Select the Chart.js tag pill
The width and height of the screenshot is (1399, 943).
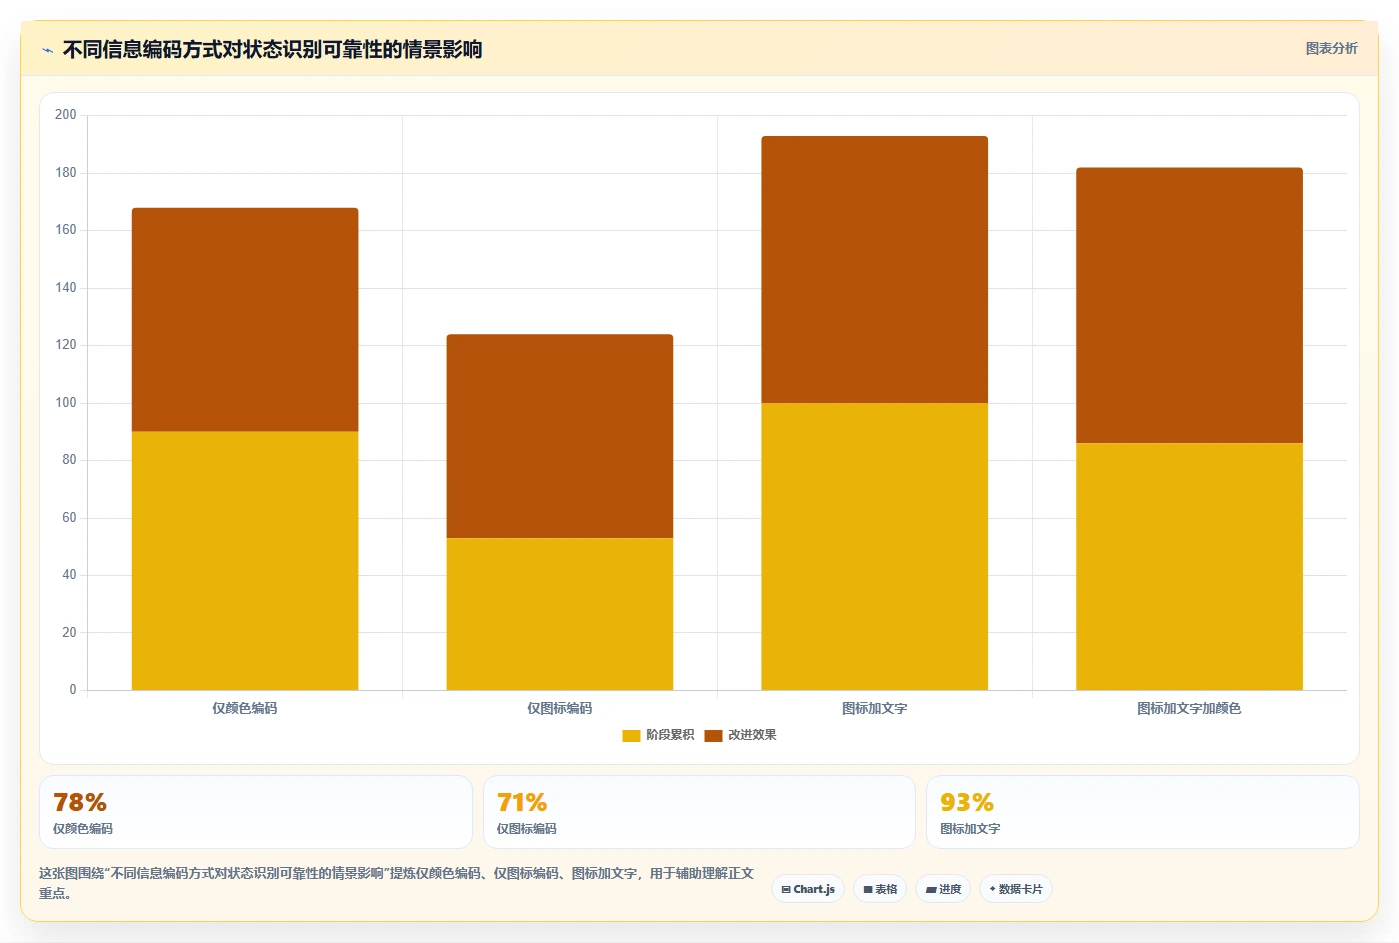tap(808, 889)
